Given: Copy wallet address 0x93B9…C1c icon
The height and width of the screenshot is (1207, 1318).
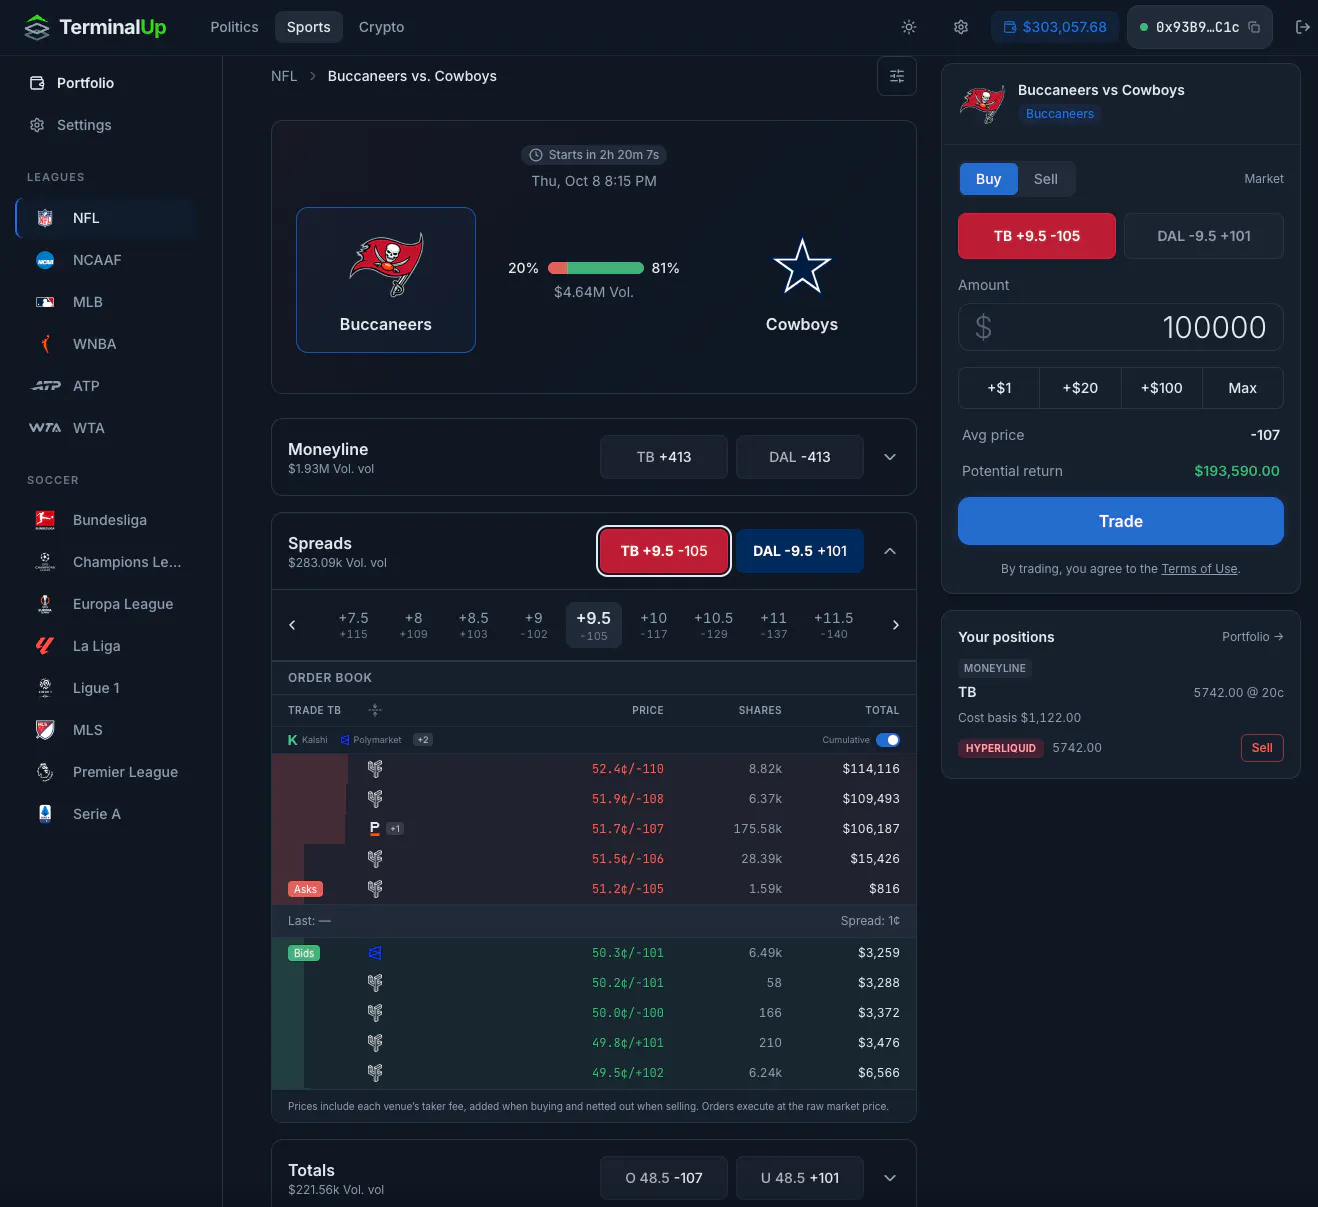Looking at the screenshot, I should coord(1254,27).
